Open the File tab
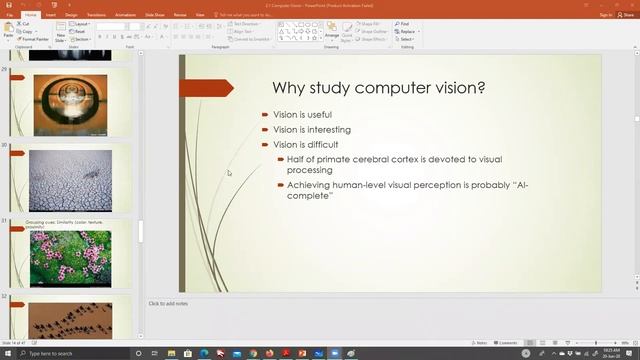The height and width of the screenshot is (360, 640). pyautogui.click(x=9, y=15)
